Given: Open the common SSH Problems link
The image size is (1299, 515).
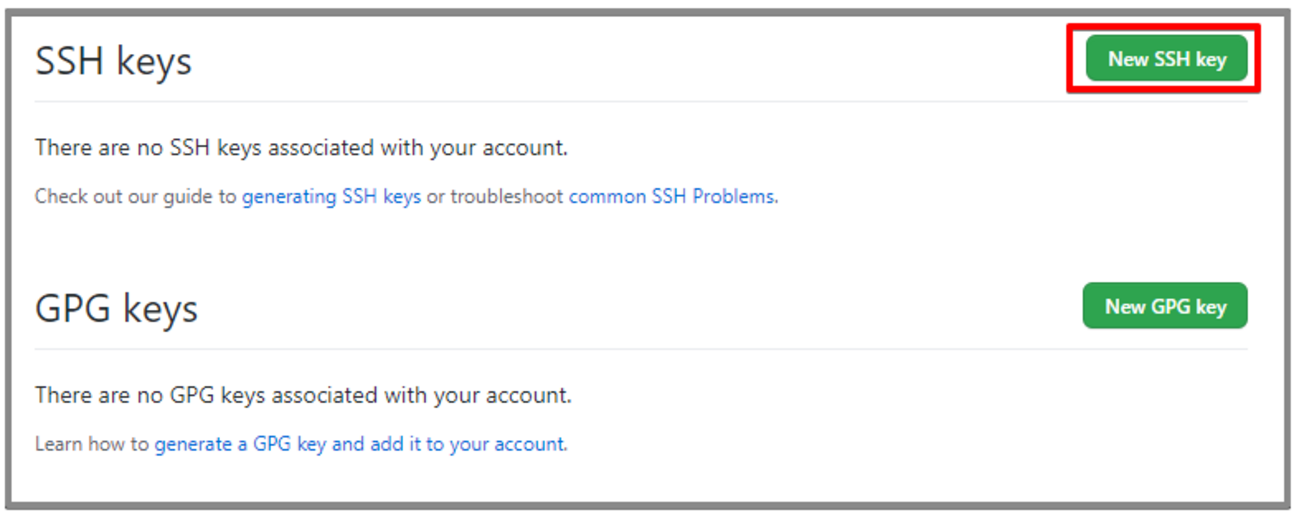Looking at the screenshot, I should (x=671, y=197).
